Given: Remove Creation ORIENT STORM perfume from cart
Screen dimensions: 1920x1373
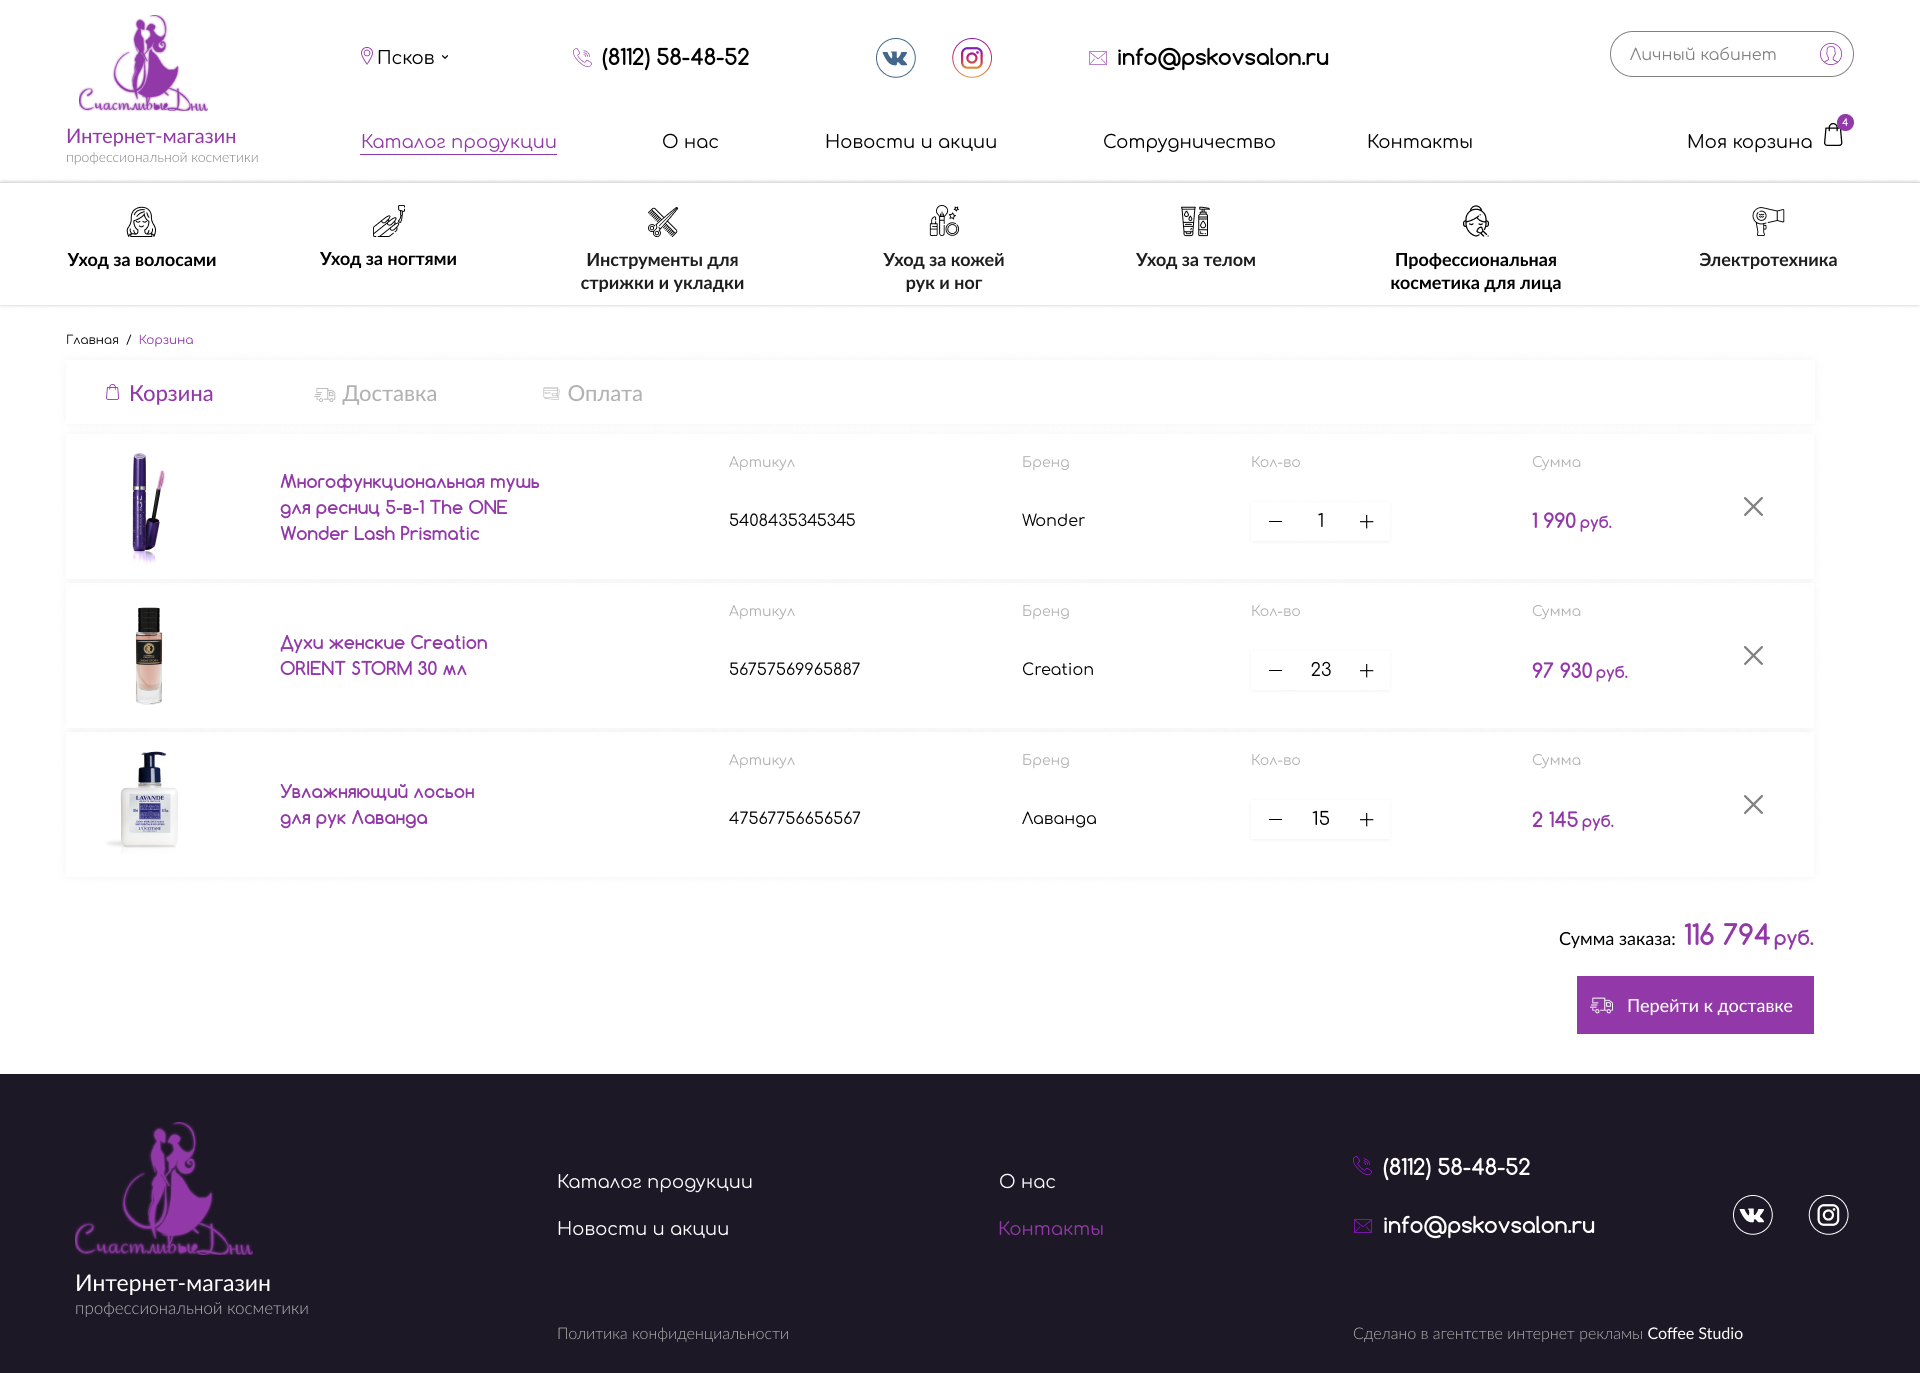Looking at the screenshot, I should click(x=1753, y=656).
